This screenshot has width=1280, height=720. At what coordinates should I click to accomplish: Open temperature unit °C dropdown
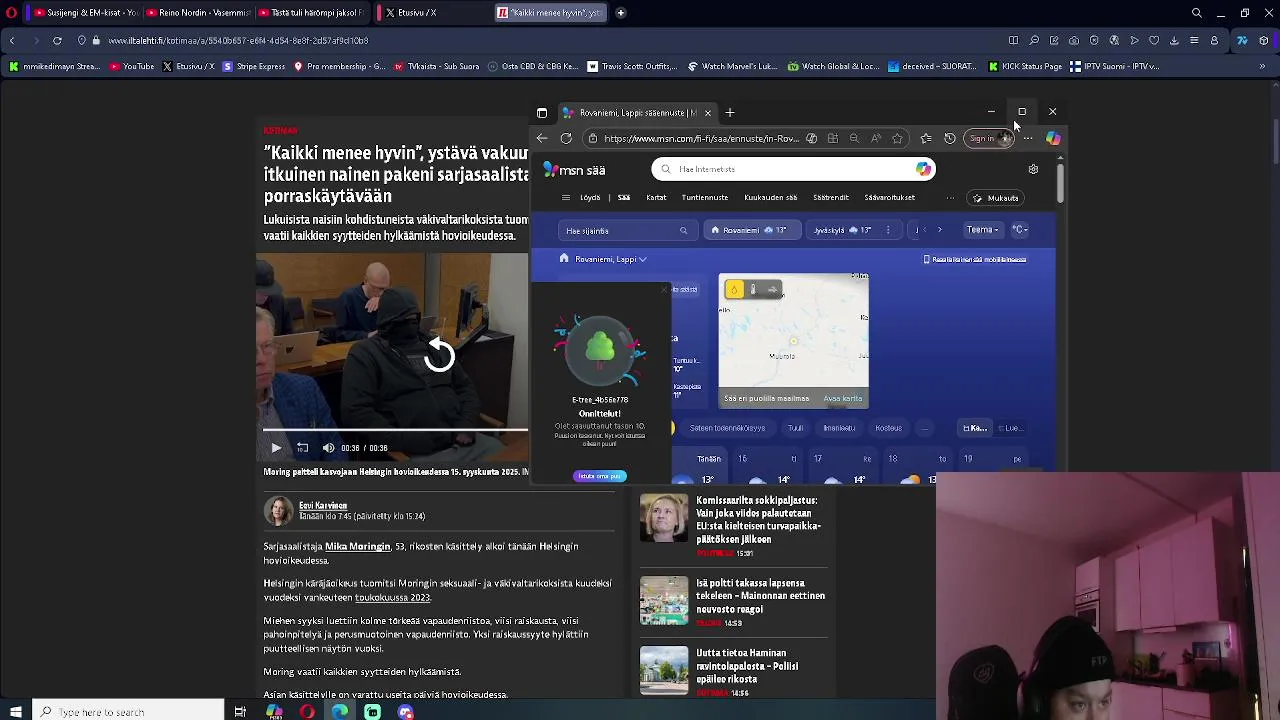[1020, 230]
